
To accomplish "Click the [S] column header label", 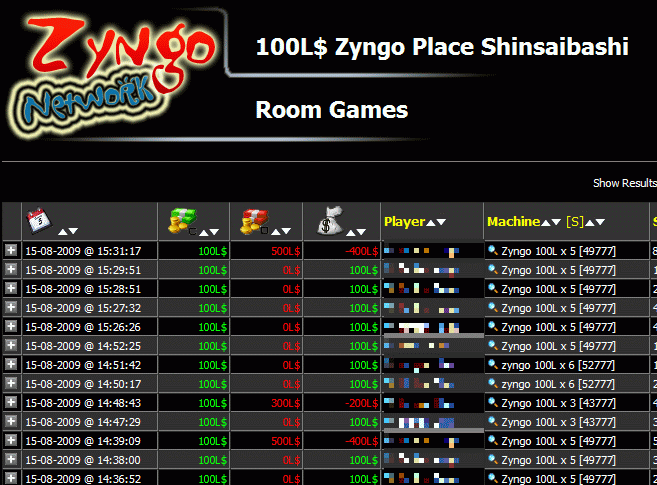I will tap(575, 221).
